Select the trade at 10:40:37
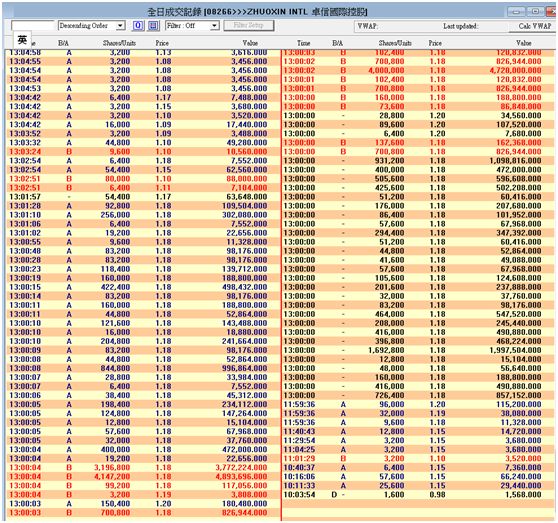 [x=418, y=468]
